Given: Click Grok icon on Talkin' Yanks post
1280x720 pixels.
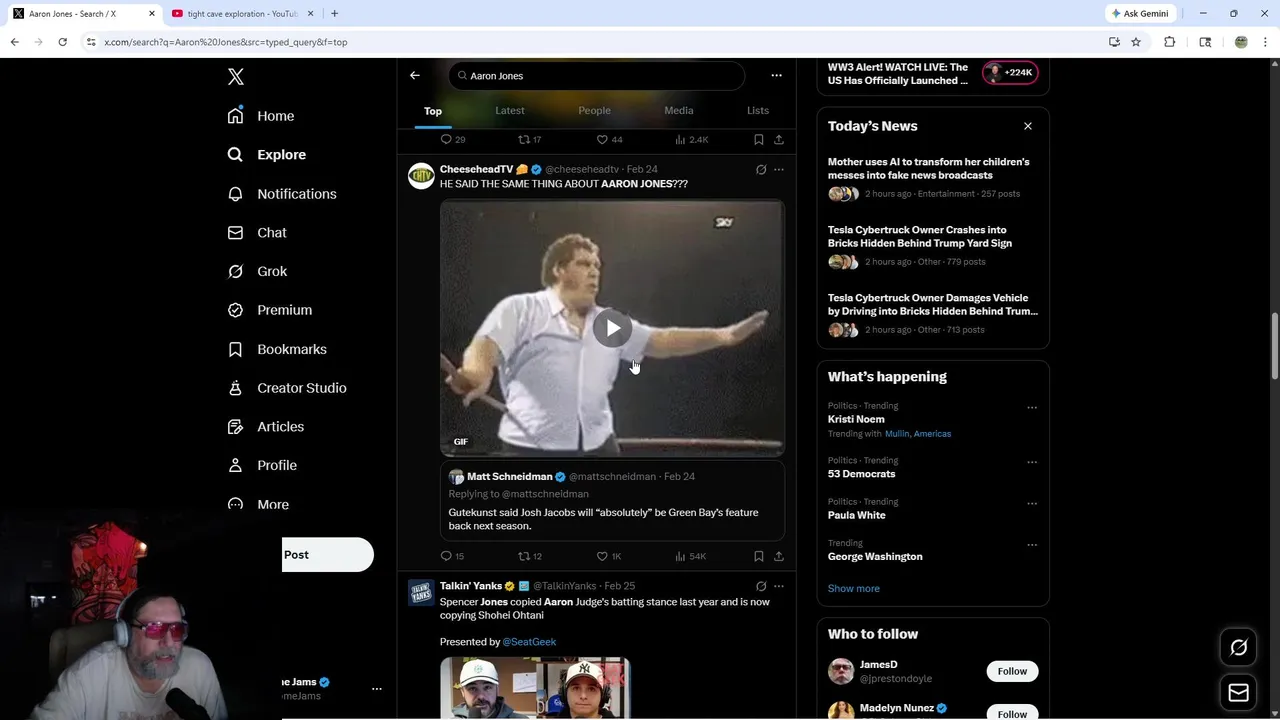Looking at the screenshot, I should tap(761, 586).
